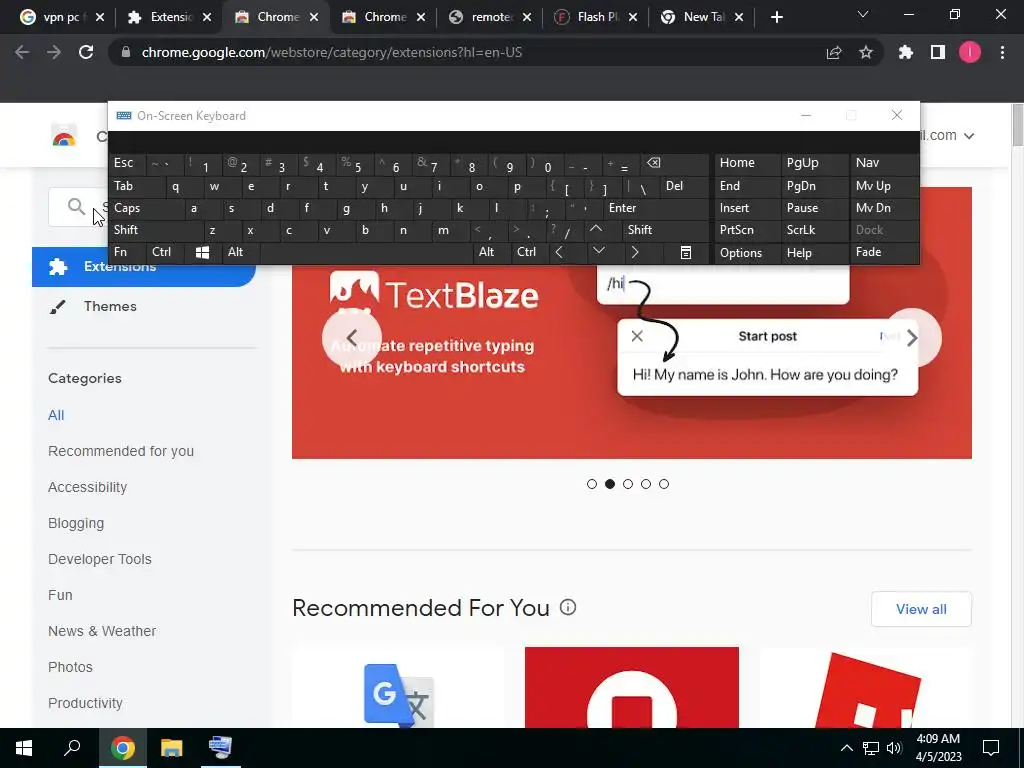Click the Windows logo key on On-Screen Keyboard
1024x768 pixels.
[x=202, y=252]
